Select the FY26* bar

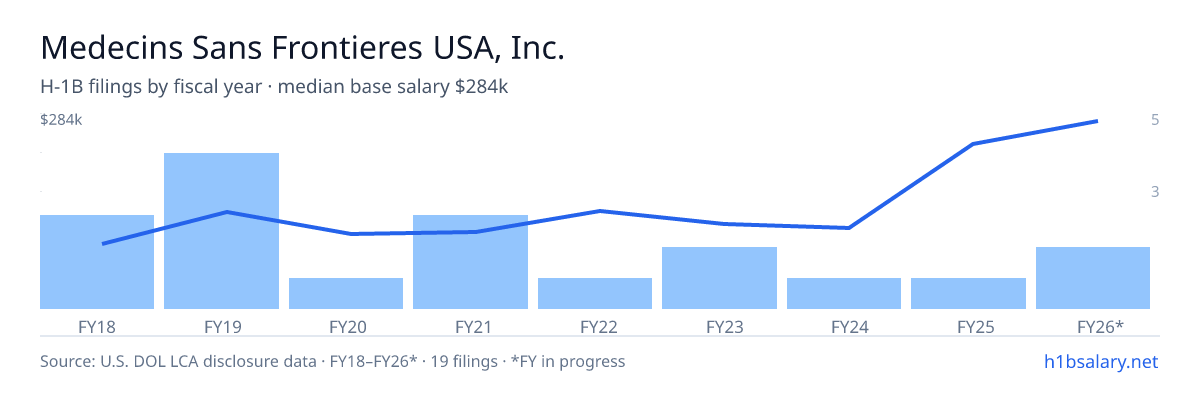(x=1093, y=278)
